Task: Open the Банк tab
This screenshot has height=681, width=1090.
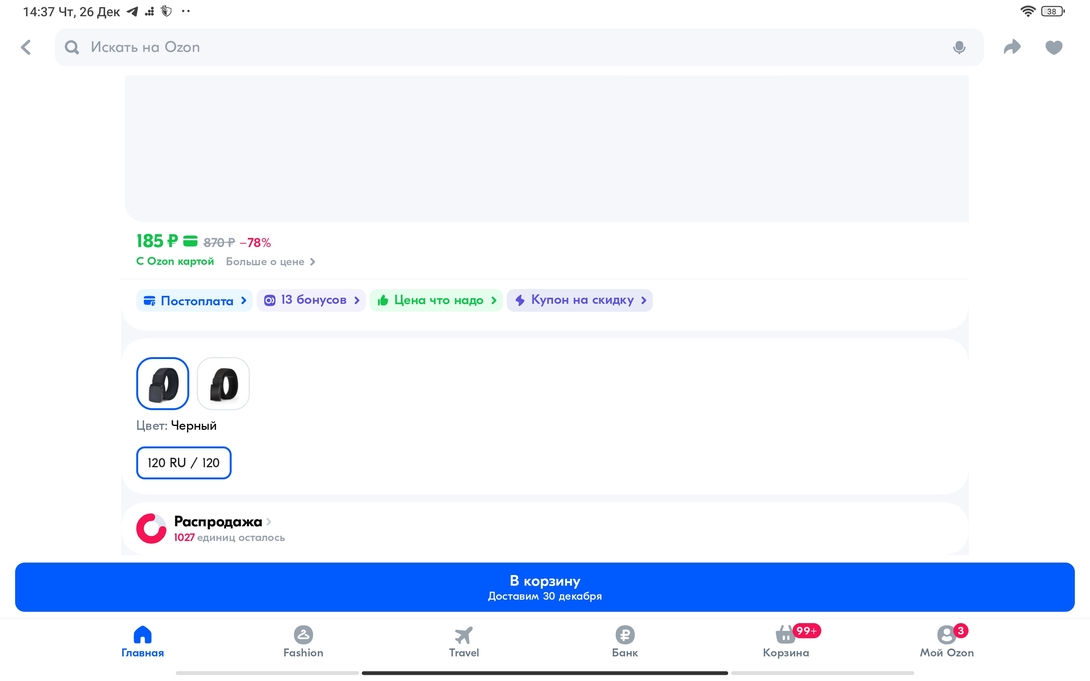Action: pyautogui.click(x=624, y=641)
